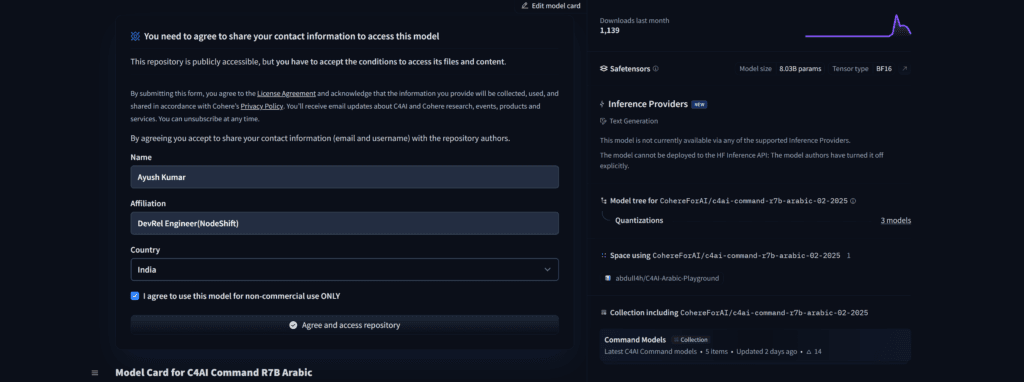Click the Edit model card pencil icon

click(x=524, y=5)
